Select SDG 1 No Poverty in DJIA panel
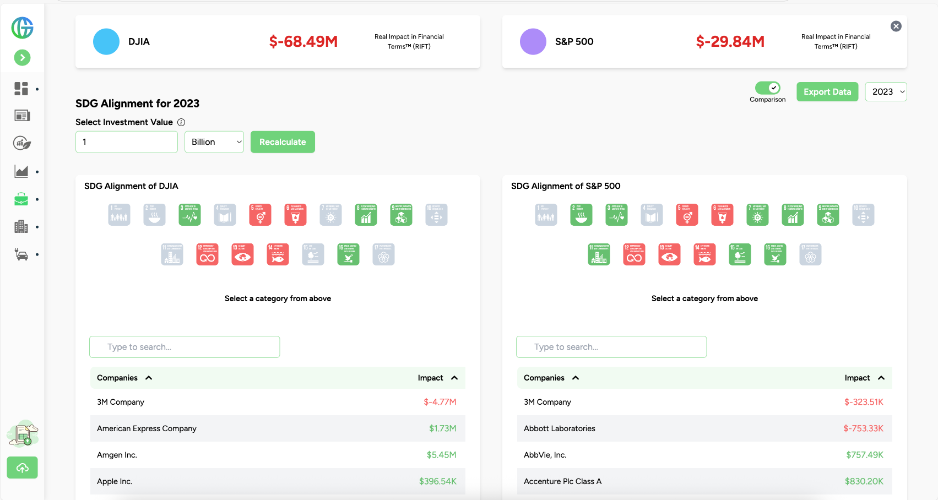The width and height of the screenshot is (938, 500). 119,215
